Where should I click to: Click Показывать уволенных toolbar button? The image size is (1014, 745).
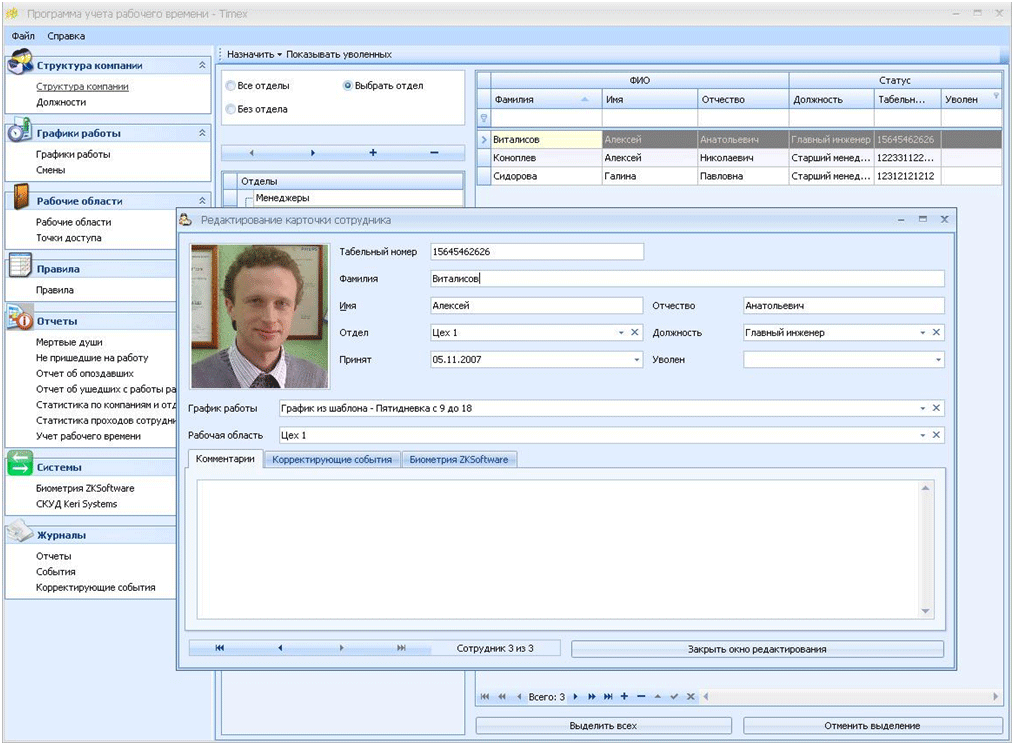click(x=339, y=54)
